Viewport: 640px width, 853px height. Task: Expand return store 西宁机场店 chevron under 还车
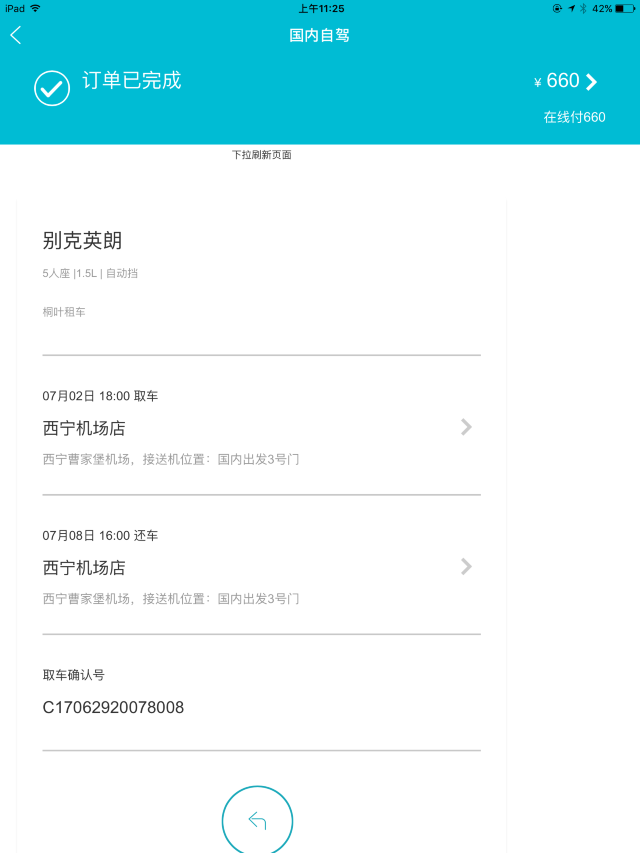[x=466, y=566]
